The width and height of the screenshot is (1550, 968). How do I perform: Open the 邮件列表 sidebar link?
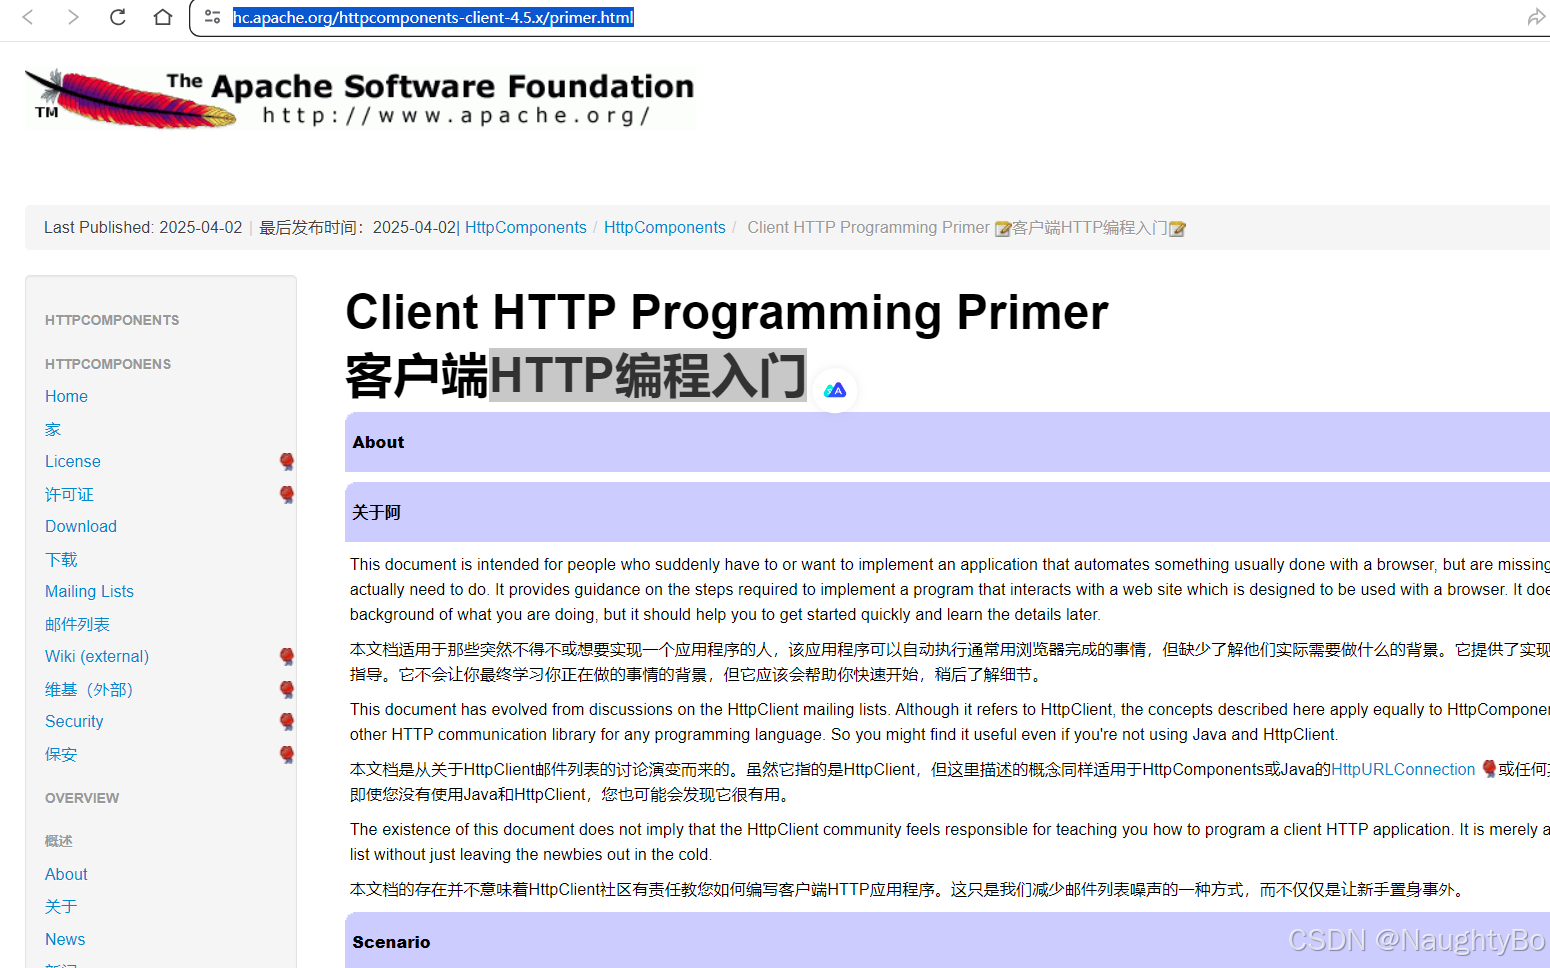pos(77,624)
